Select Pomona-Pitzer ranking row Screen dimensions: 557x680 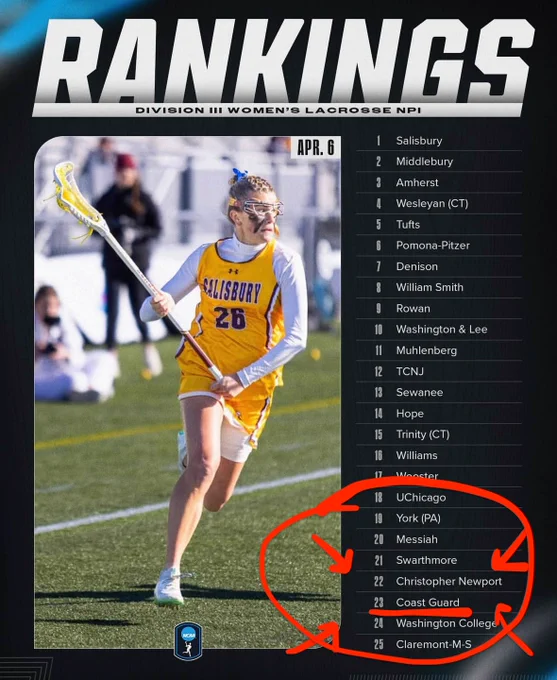(x=439, y=245)
